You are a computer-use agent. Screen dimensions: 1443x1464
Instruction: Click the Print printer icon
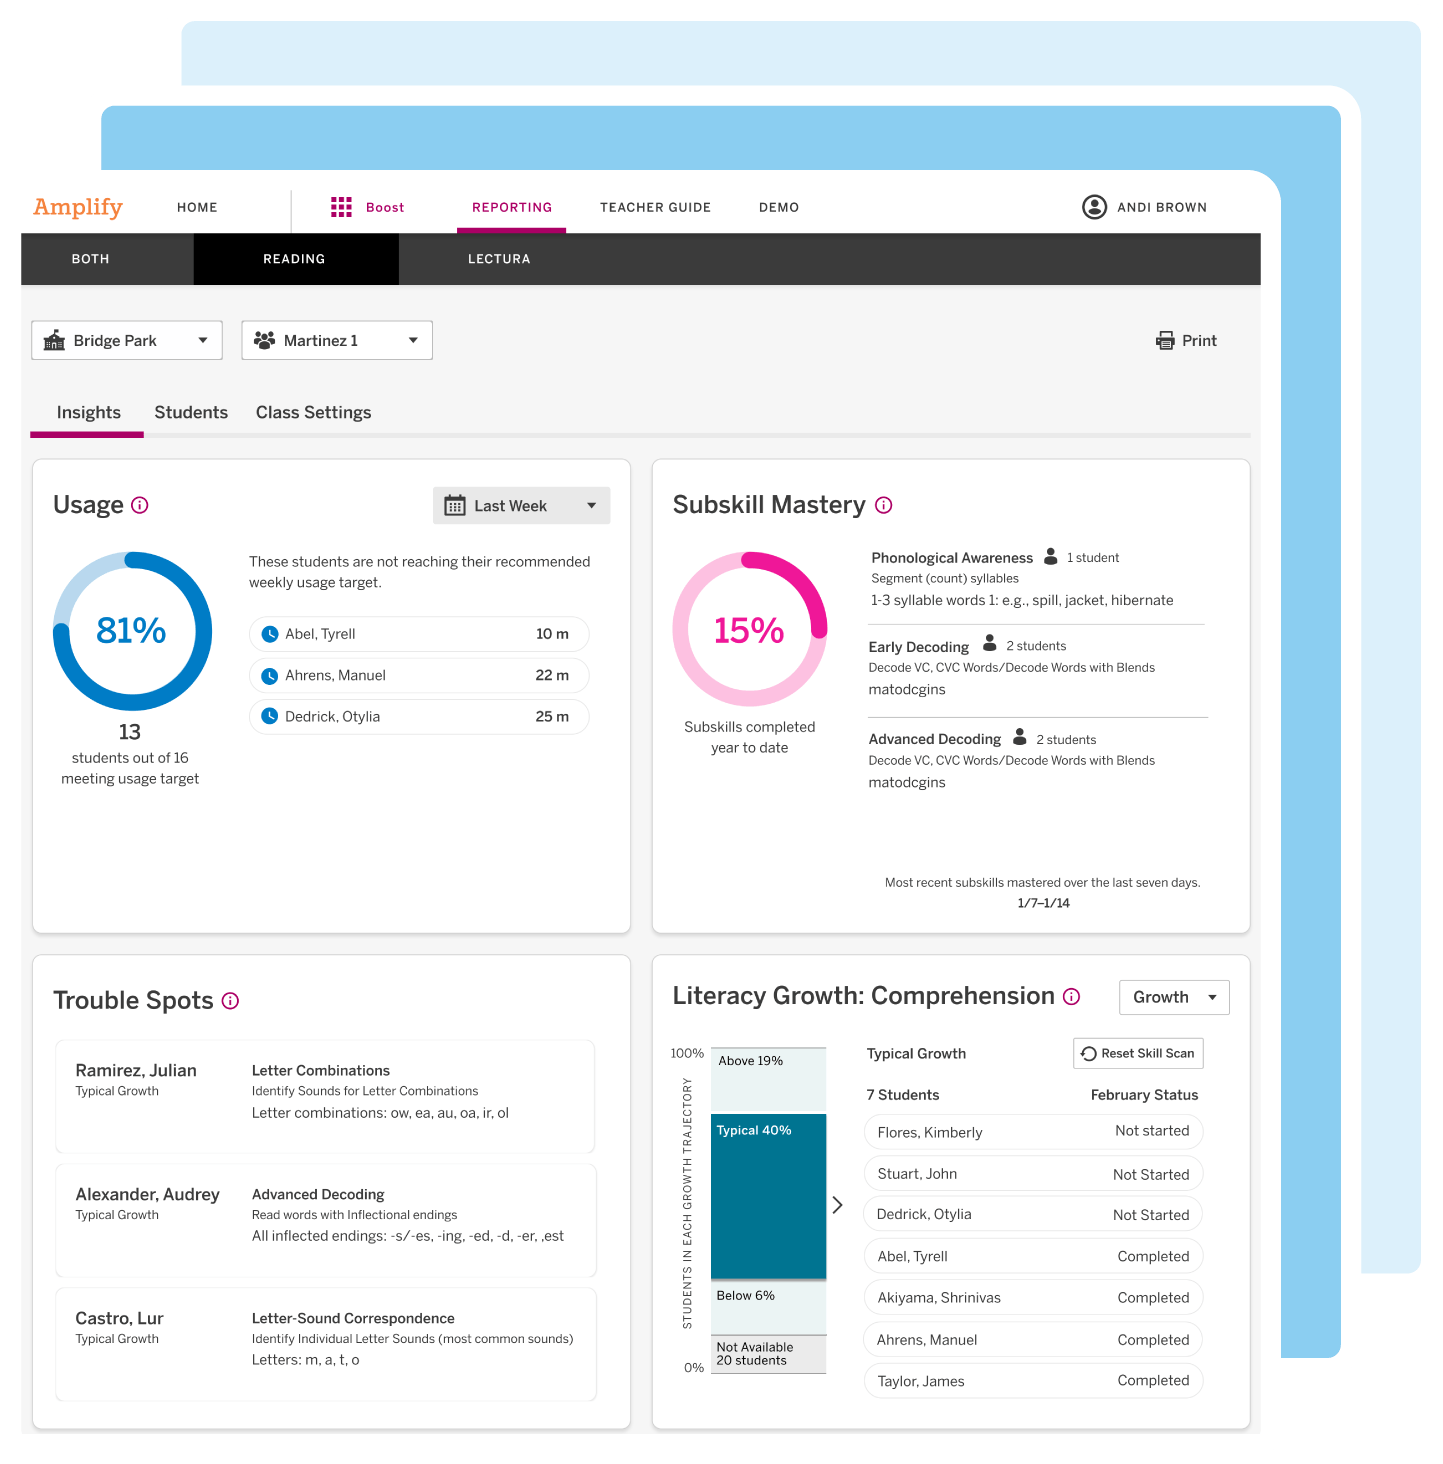click(x=1165, y=341)
